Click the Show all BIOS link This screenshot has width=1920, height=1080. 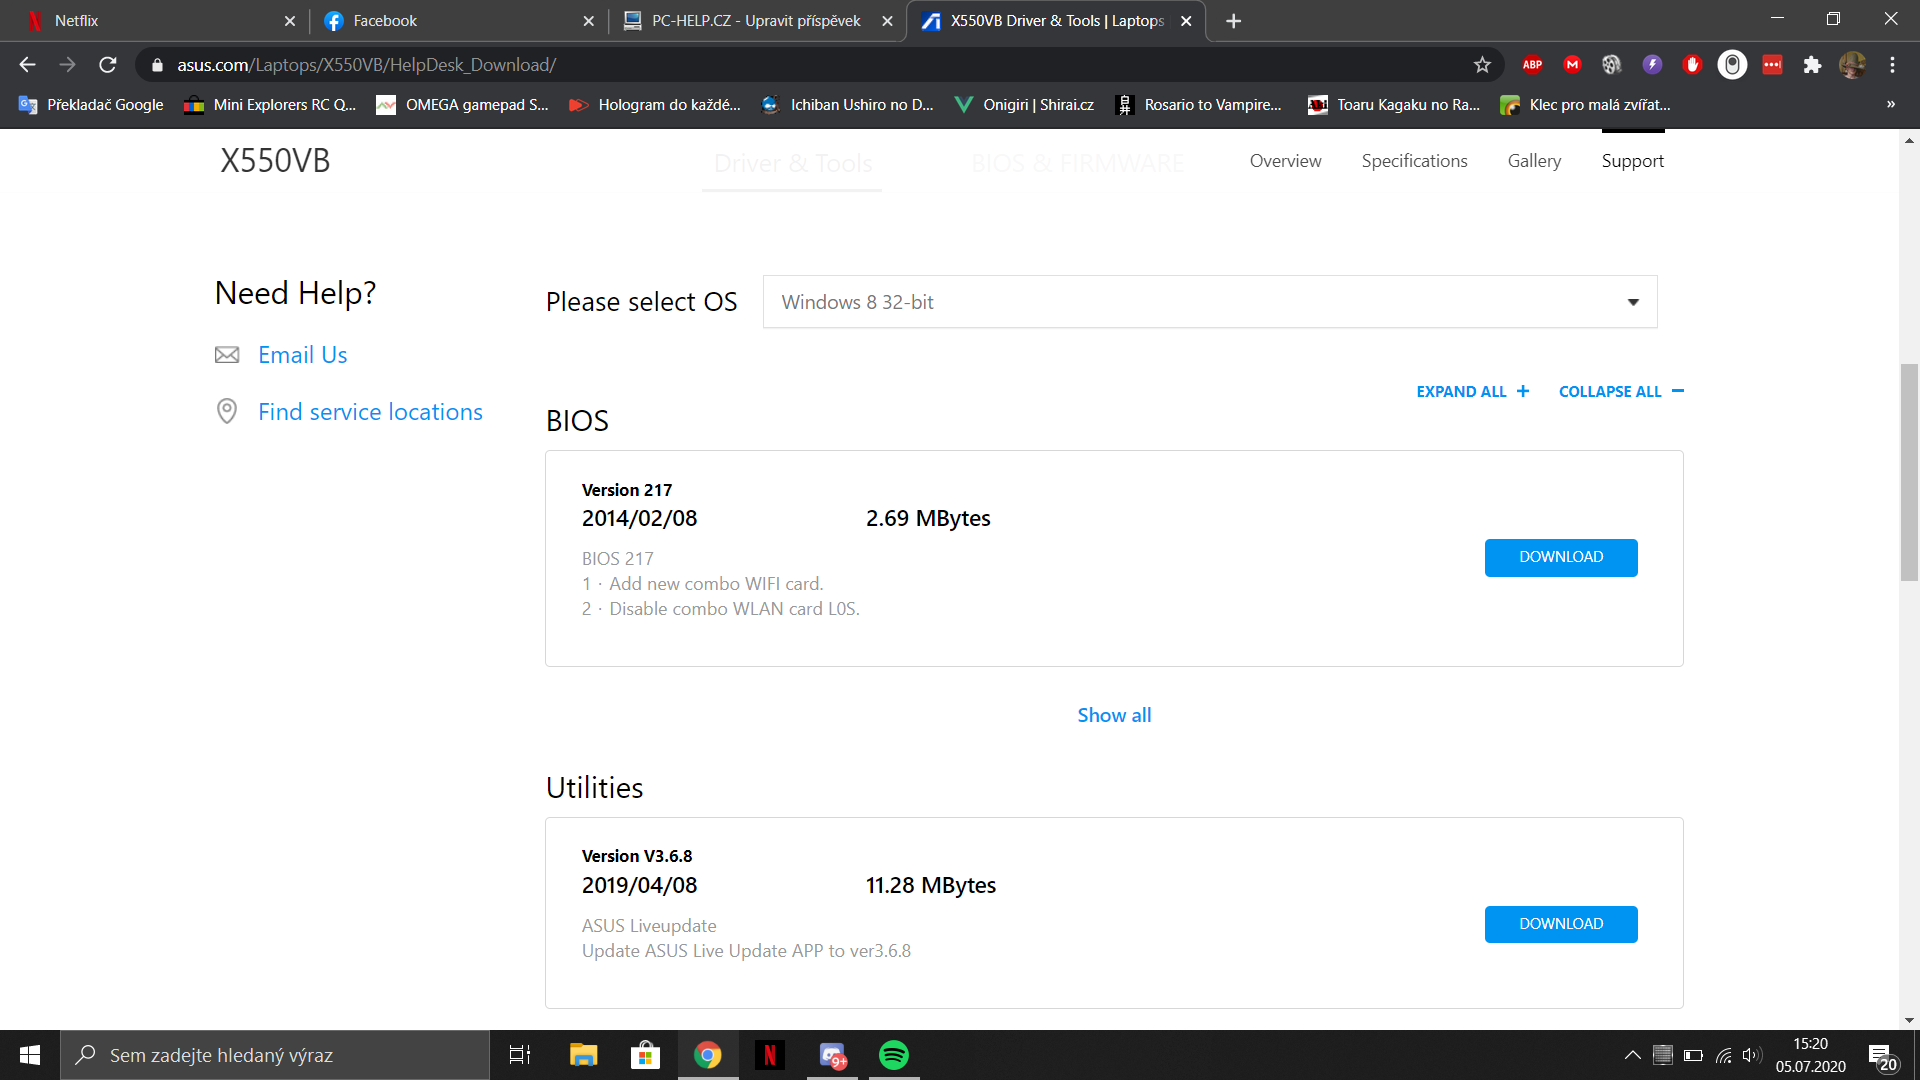click(1114, 715)
